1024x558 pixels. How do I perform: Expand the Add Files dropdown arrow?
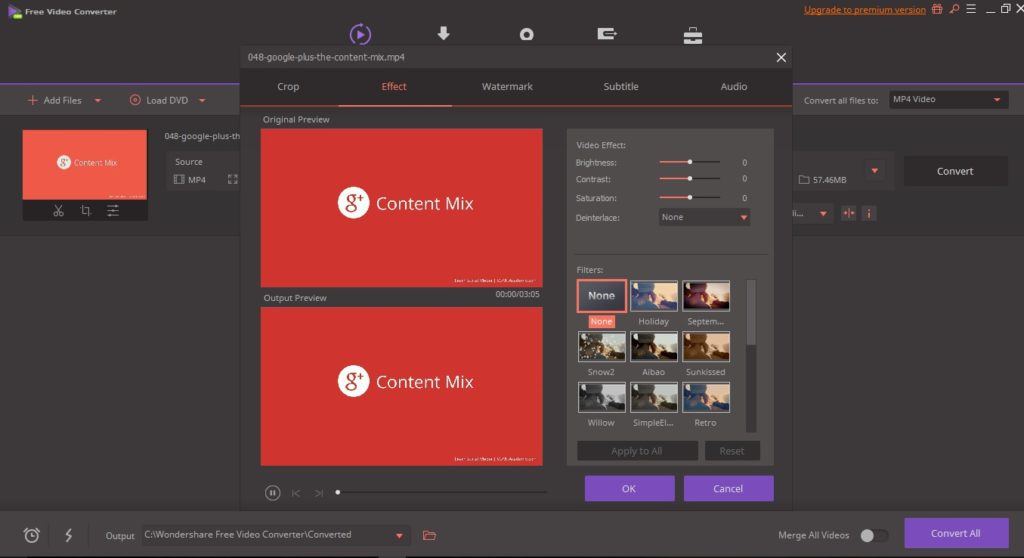(98, 101)
